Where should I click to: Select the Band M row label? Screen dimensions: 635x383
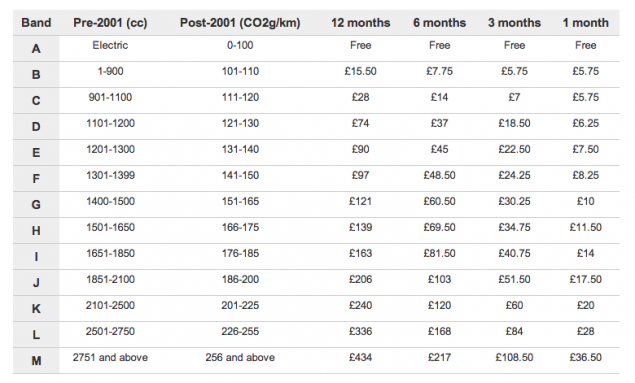[x=36, y=360]
